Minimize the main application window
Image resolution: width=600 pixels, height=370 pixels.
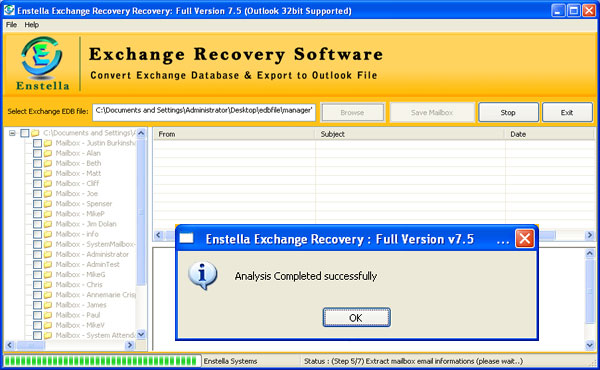(x=558, y=11)
